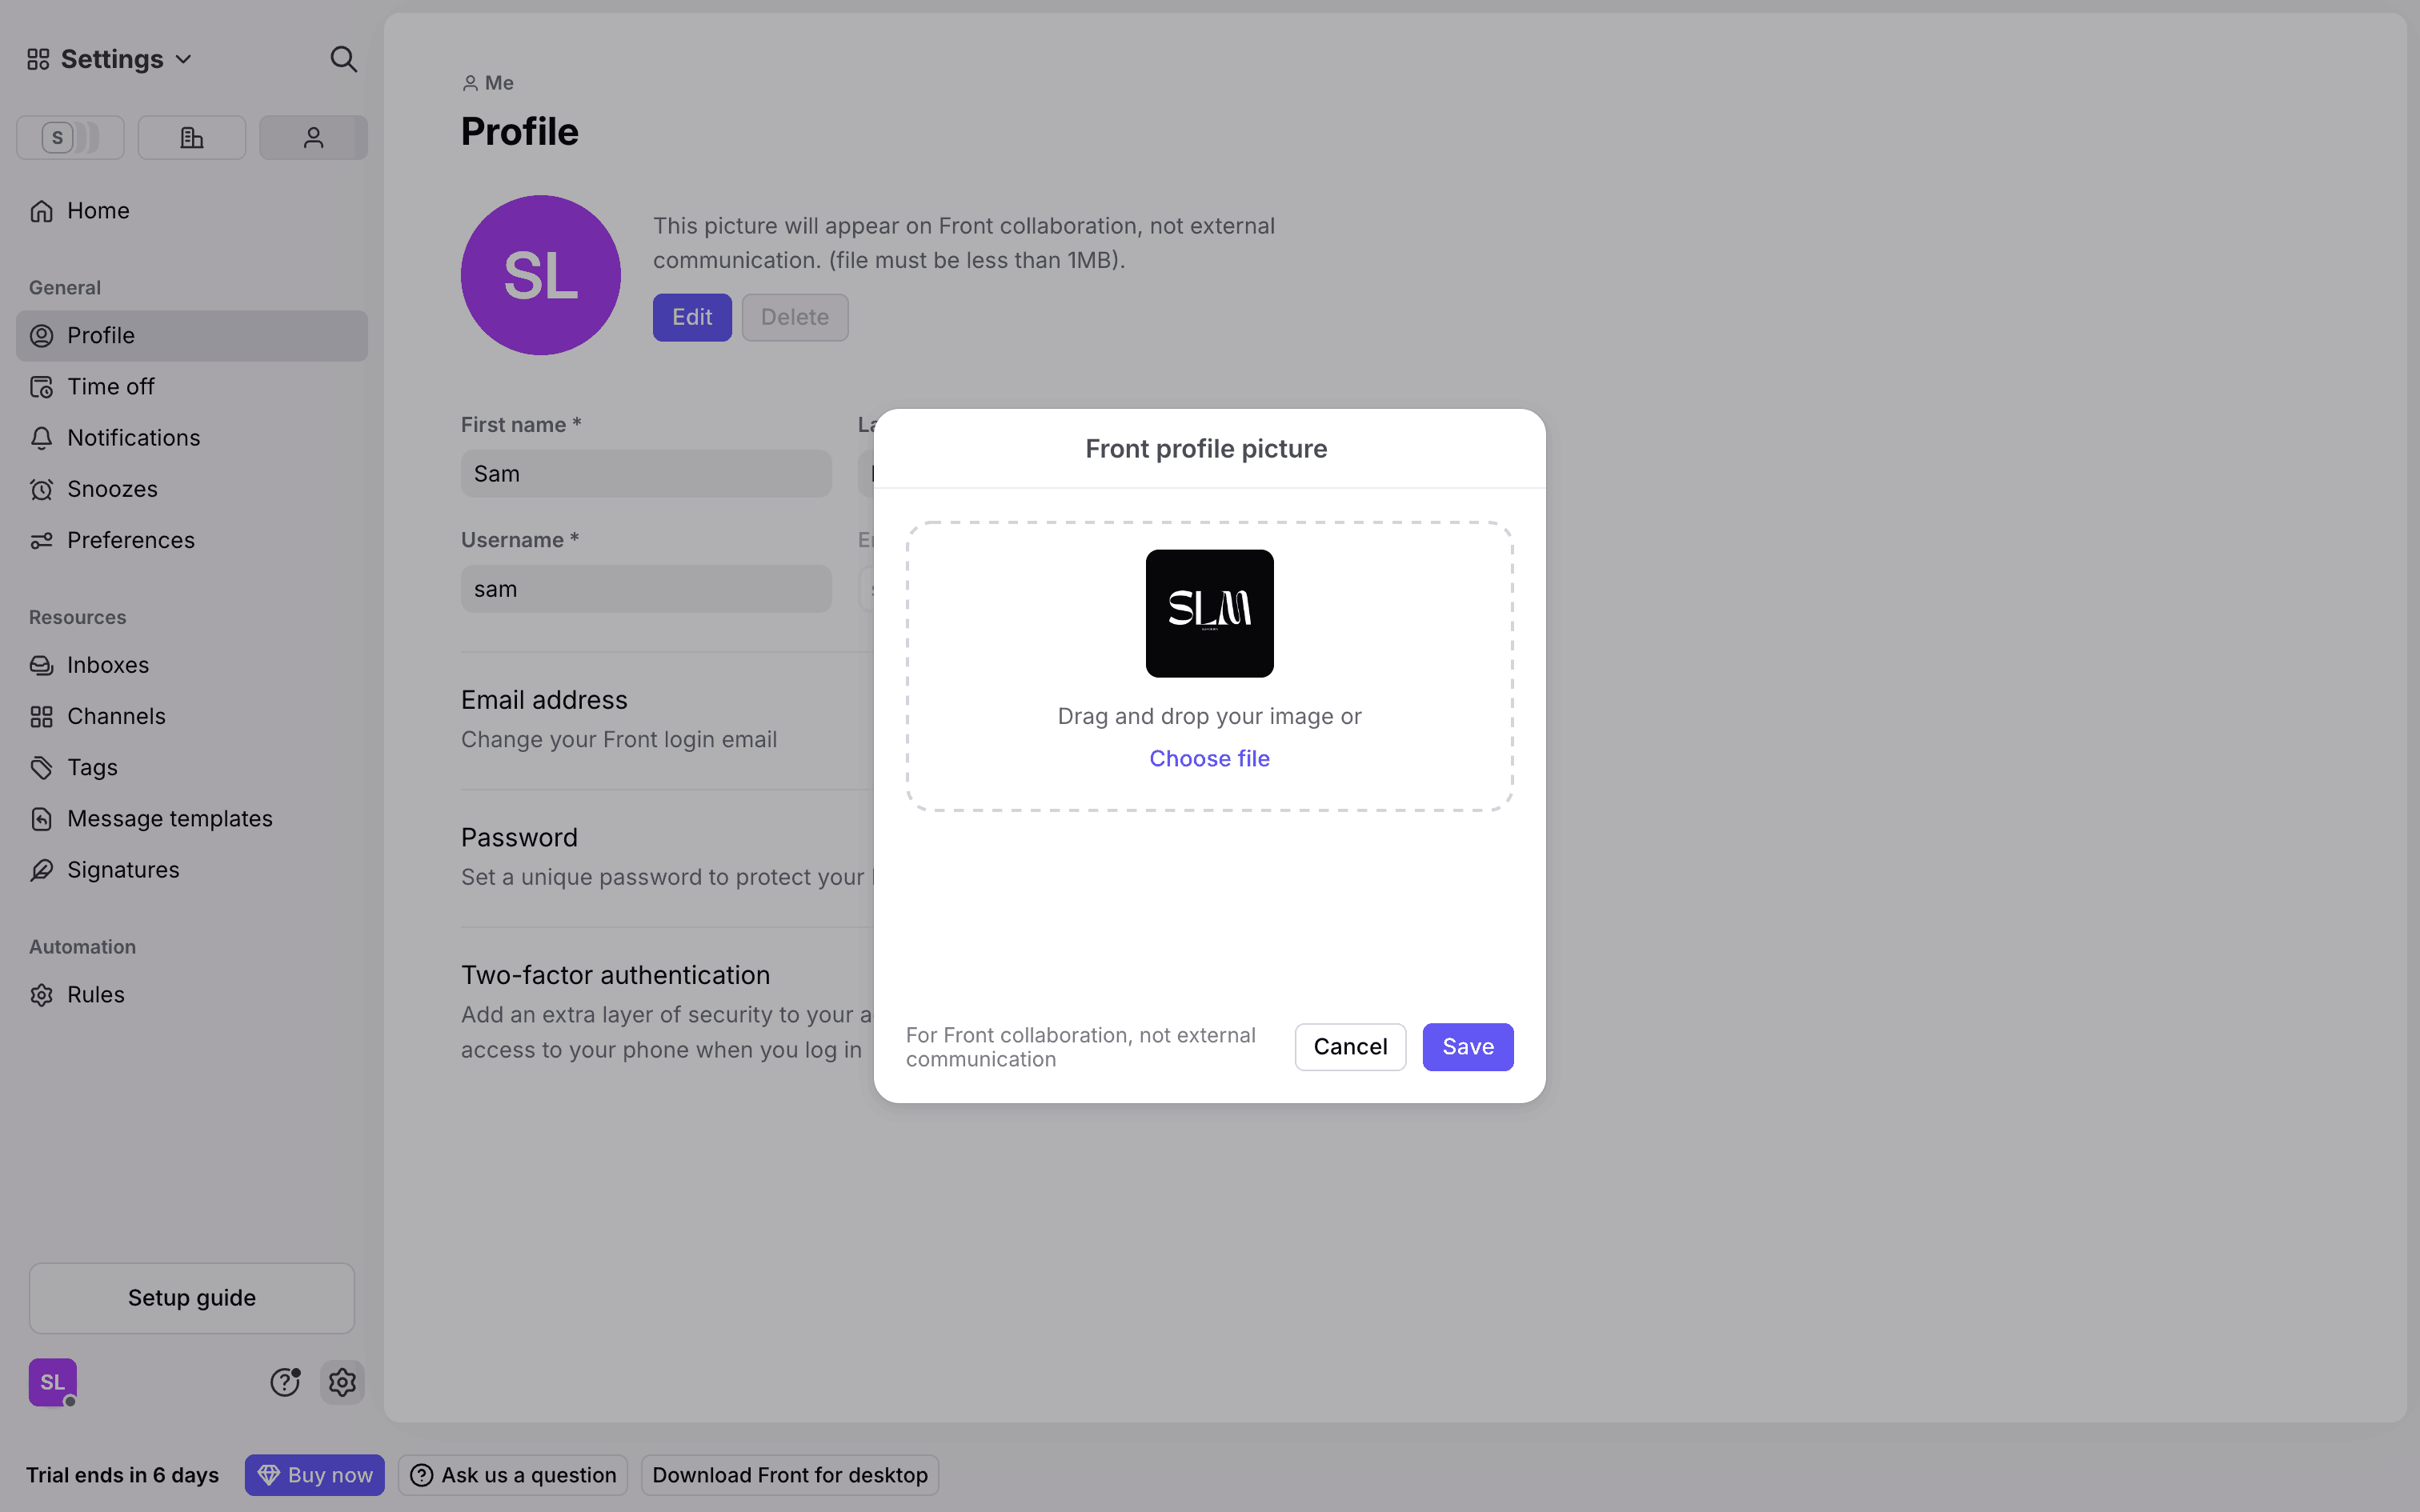The width and height of the screenshot is (2420, 1512).
Task: Expand the Settings dropdown chevron
Action: 183,59
